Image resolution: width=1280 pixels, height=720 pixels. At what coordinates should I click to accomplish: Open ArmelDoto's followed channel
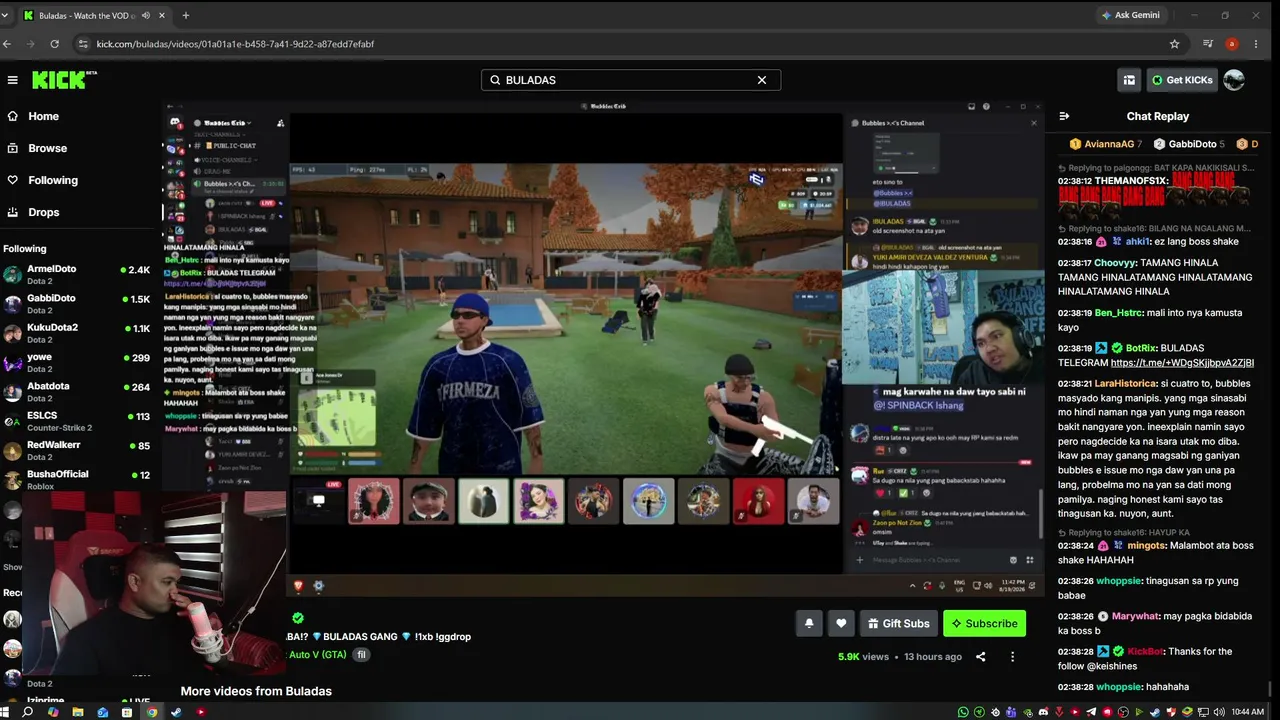(78, 274)
